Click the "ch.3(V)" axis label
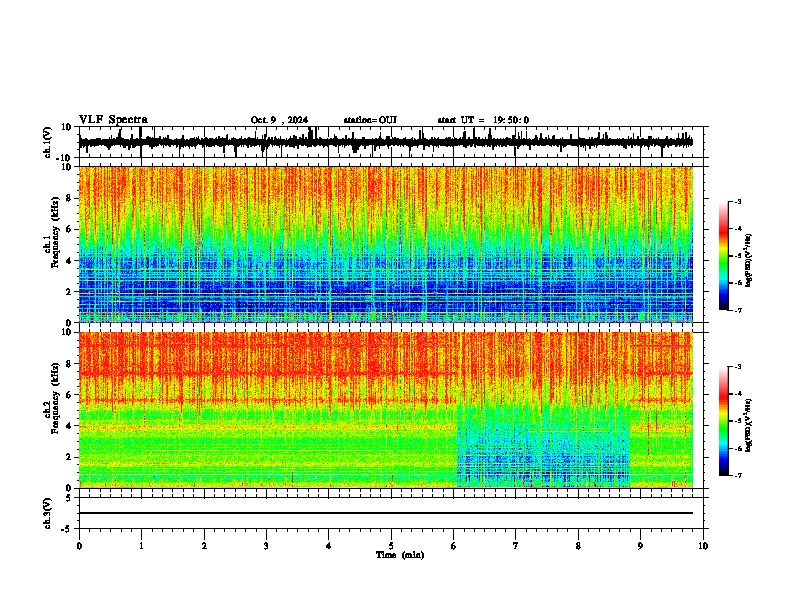The height and width of the screenshot is (612, 792). tap(48, 513)
